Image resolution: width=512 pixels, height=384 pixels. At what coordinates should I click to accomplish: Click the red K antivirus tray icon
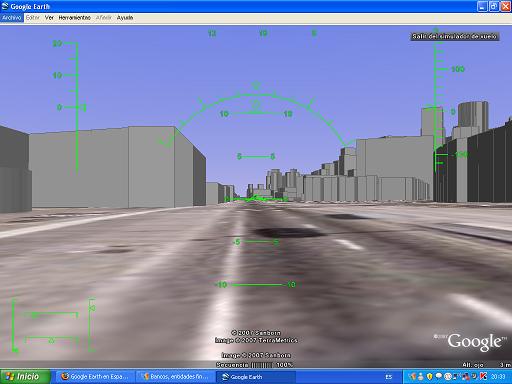pos(483,376)
